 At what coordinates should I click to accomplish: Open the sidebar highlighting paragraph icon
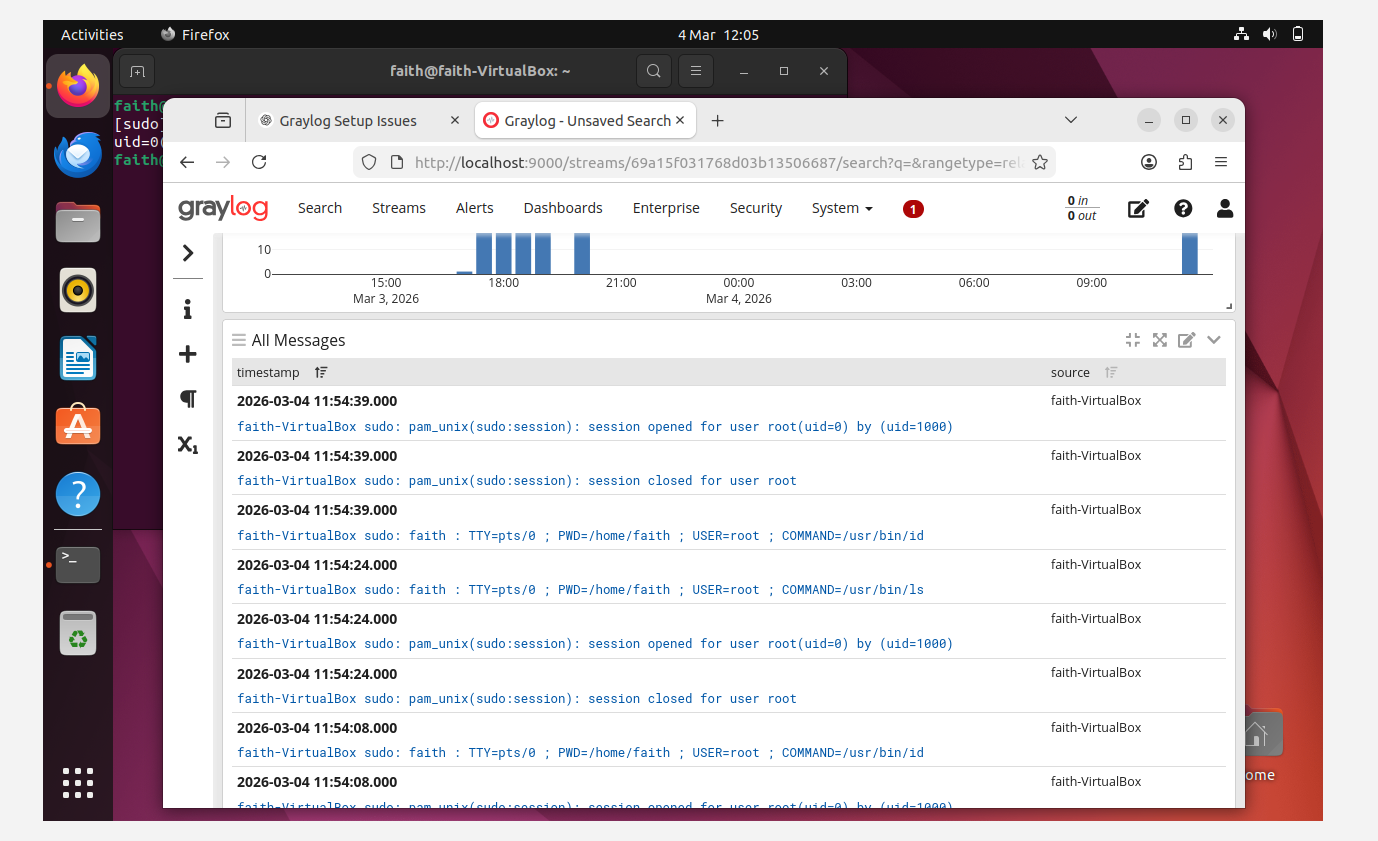pos(187,399)
